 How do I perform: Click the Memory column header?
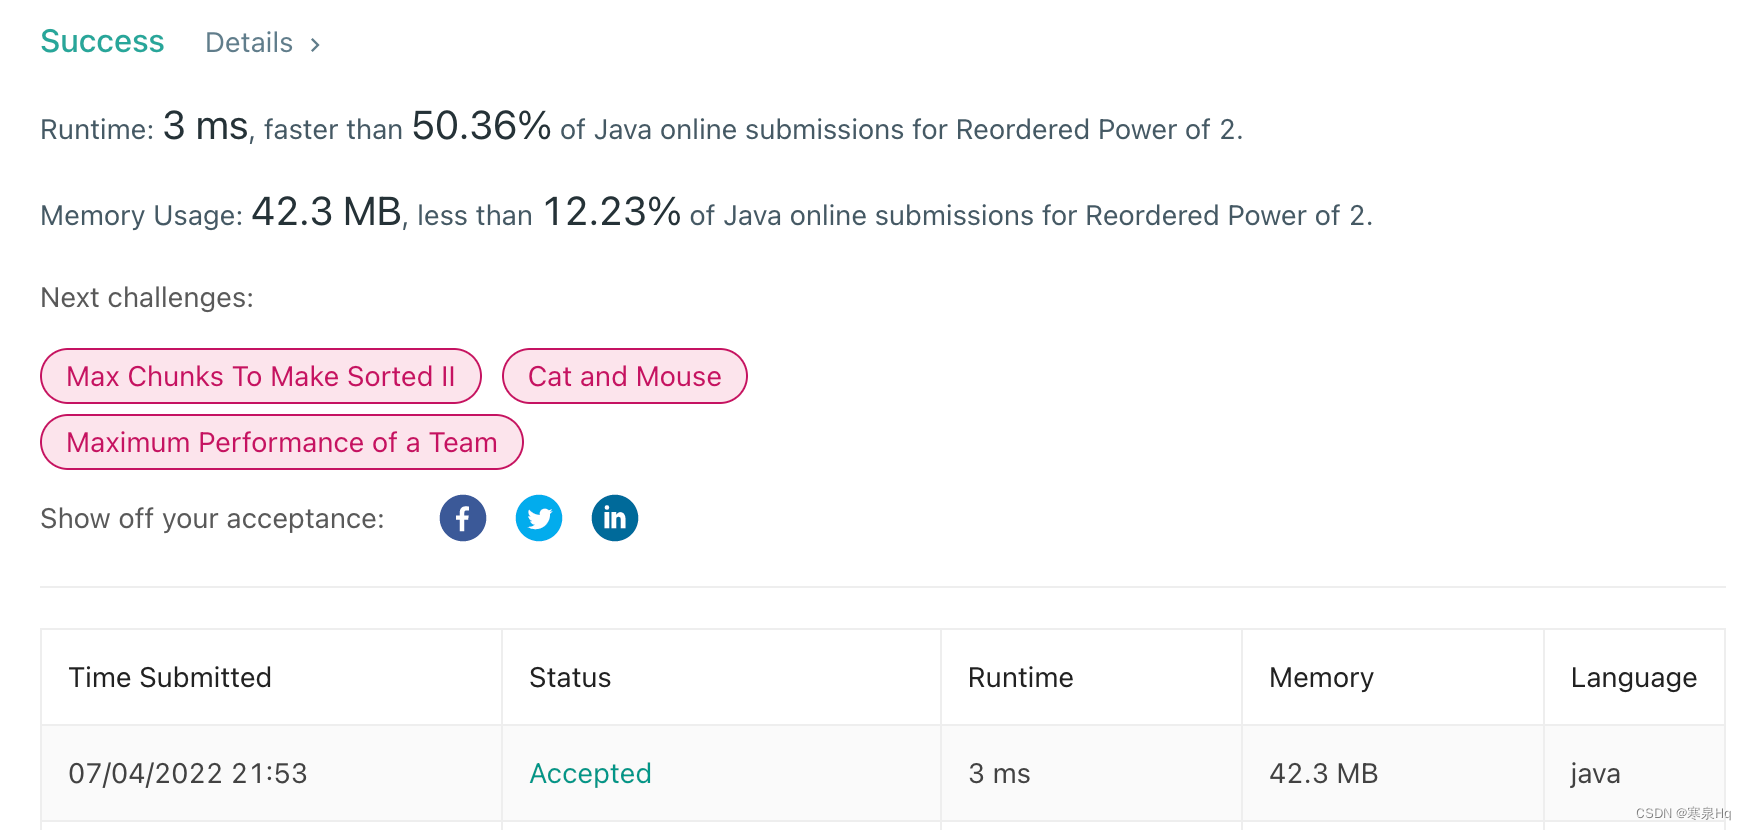click(1321, 677)
